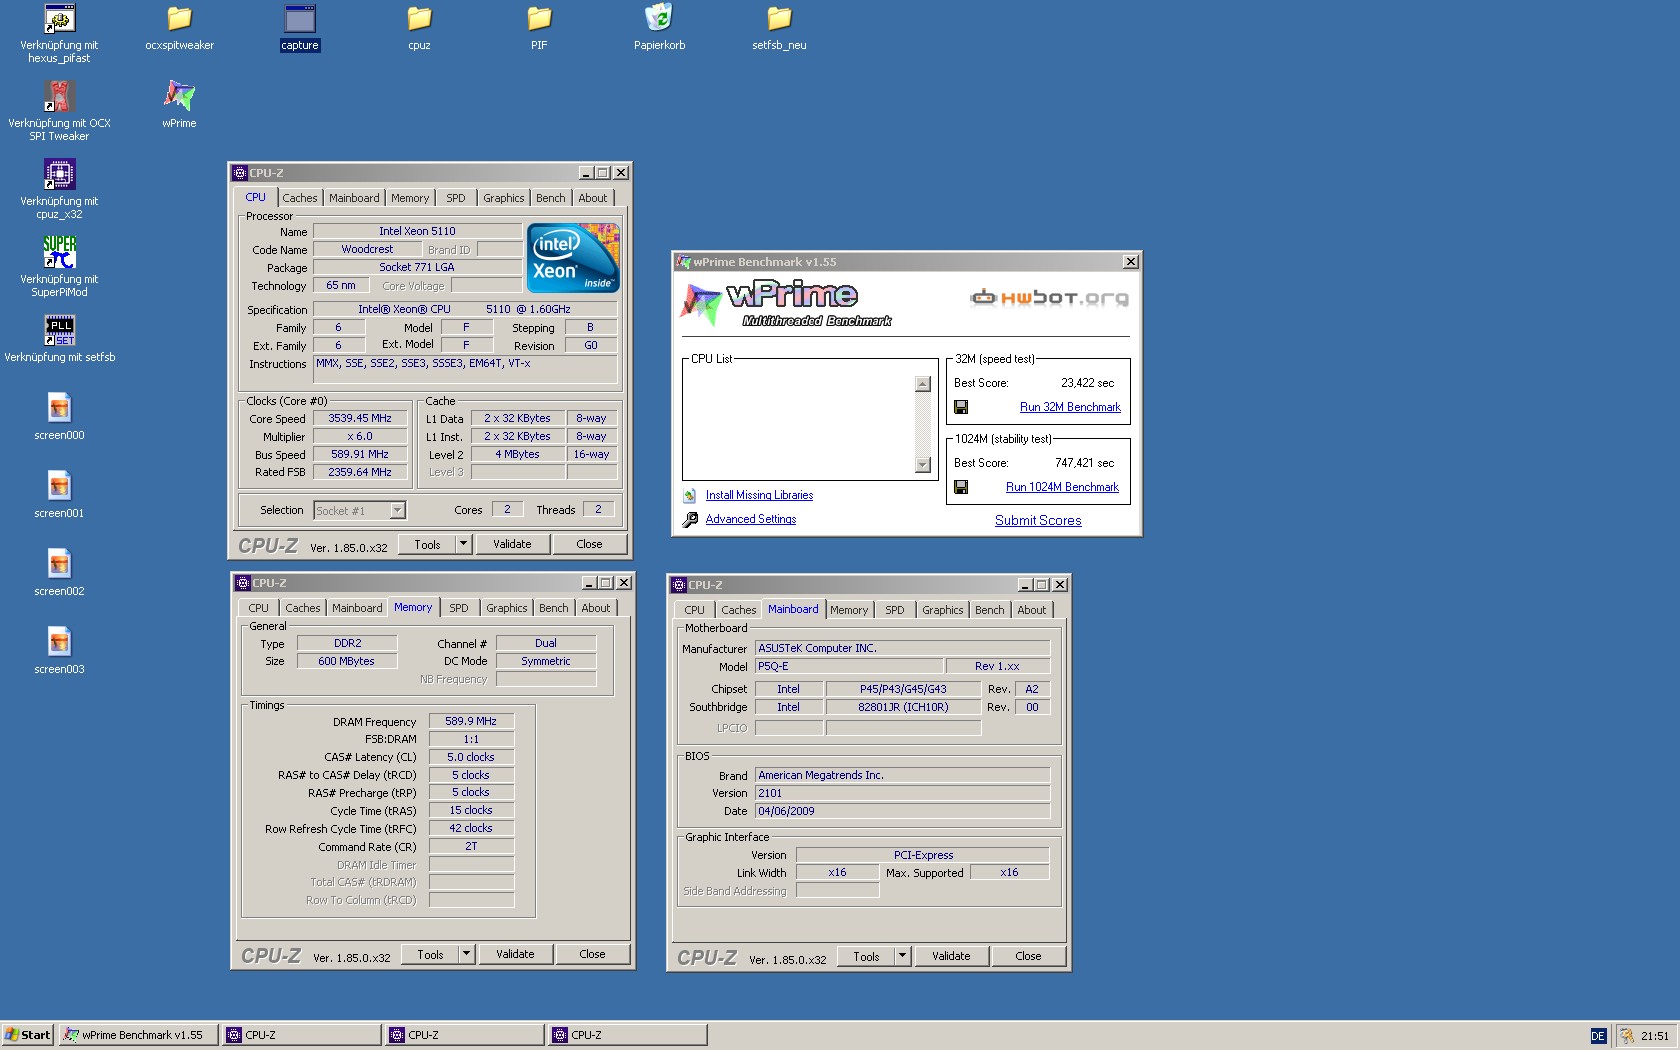
Task: Open the Papierkorb recycle bin icon
Action: pyautogui.click(x=659, y=18)
